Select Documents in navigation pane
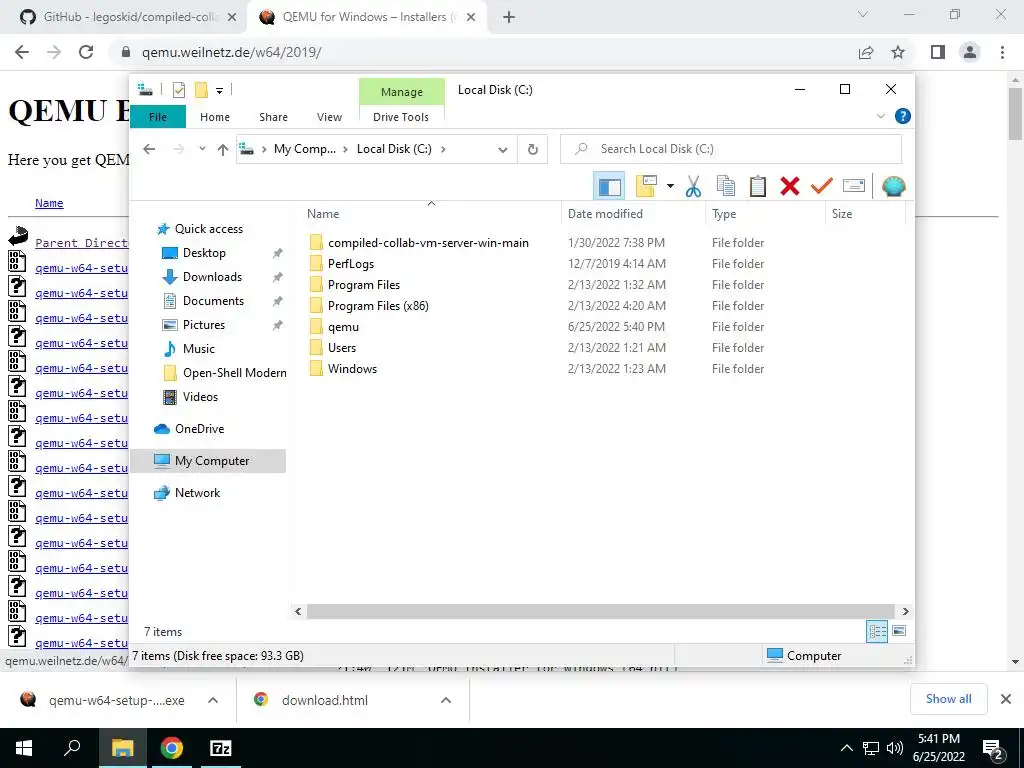Viewport: 1024px width, 768px height. [213, 301]
